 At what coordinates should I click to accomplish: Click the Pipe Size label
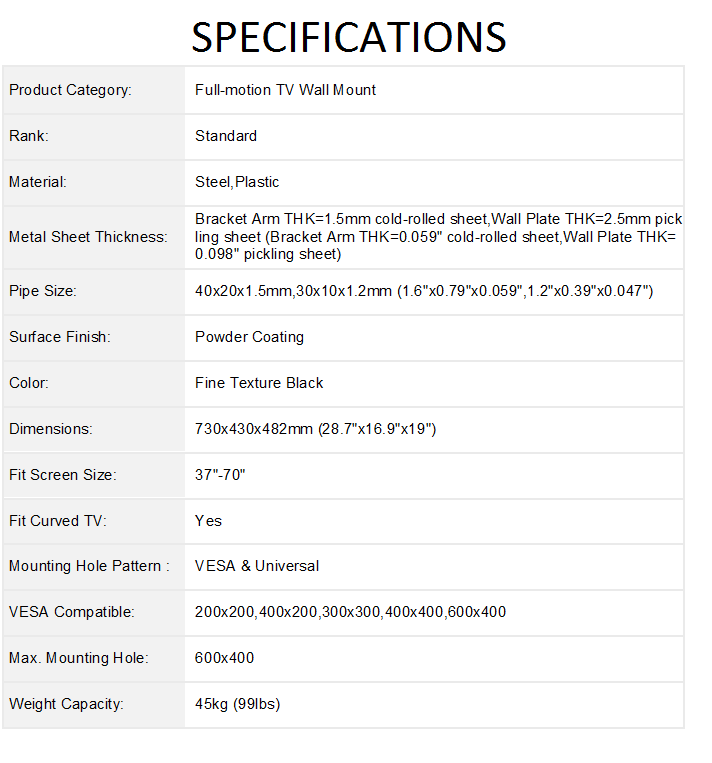click(43, 291)
